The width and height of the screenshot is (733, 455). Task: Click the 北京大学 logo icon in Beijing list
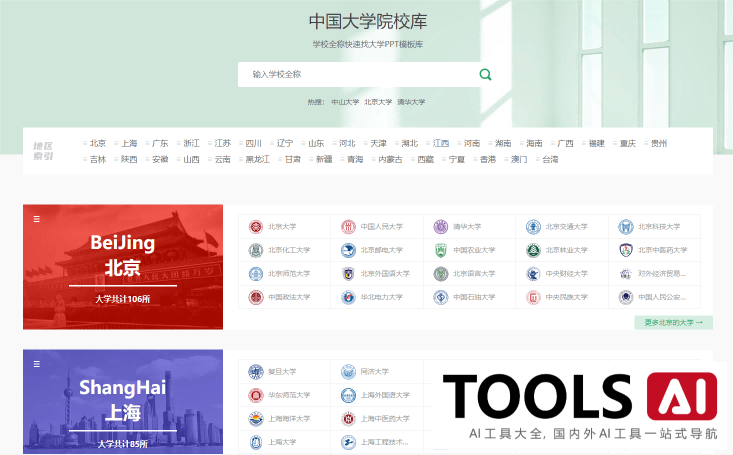pyautogui.click(x=256, y=226)
